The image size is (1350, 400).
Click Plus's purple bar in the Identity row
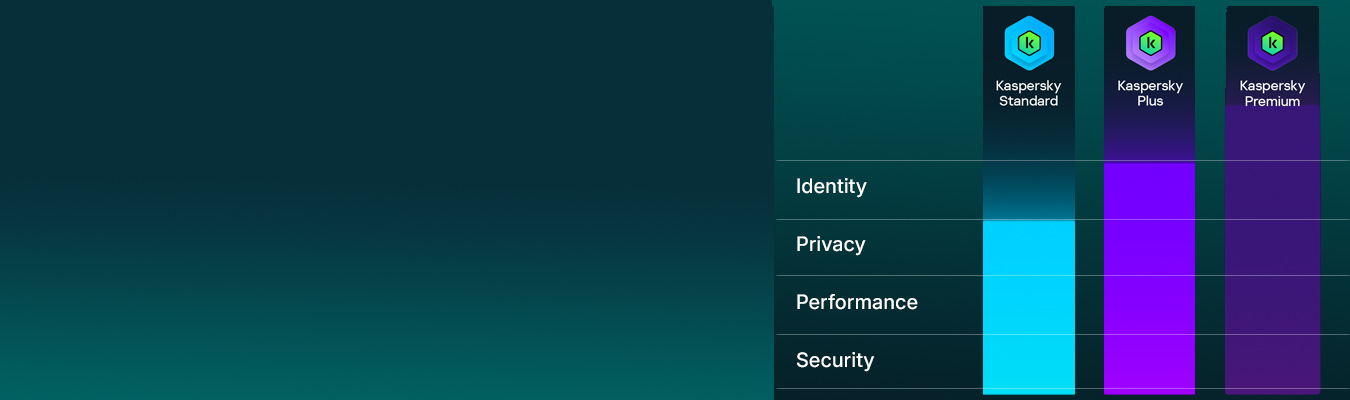tap(1150, 190)
